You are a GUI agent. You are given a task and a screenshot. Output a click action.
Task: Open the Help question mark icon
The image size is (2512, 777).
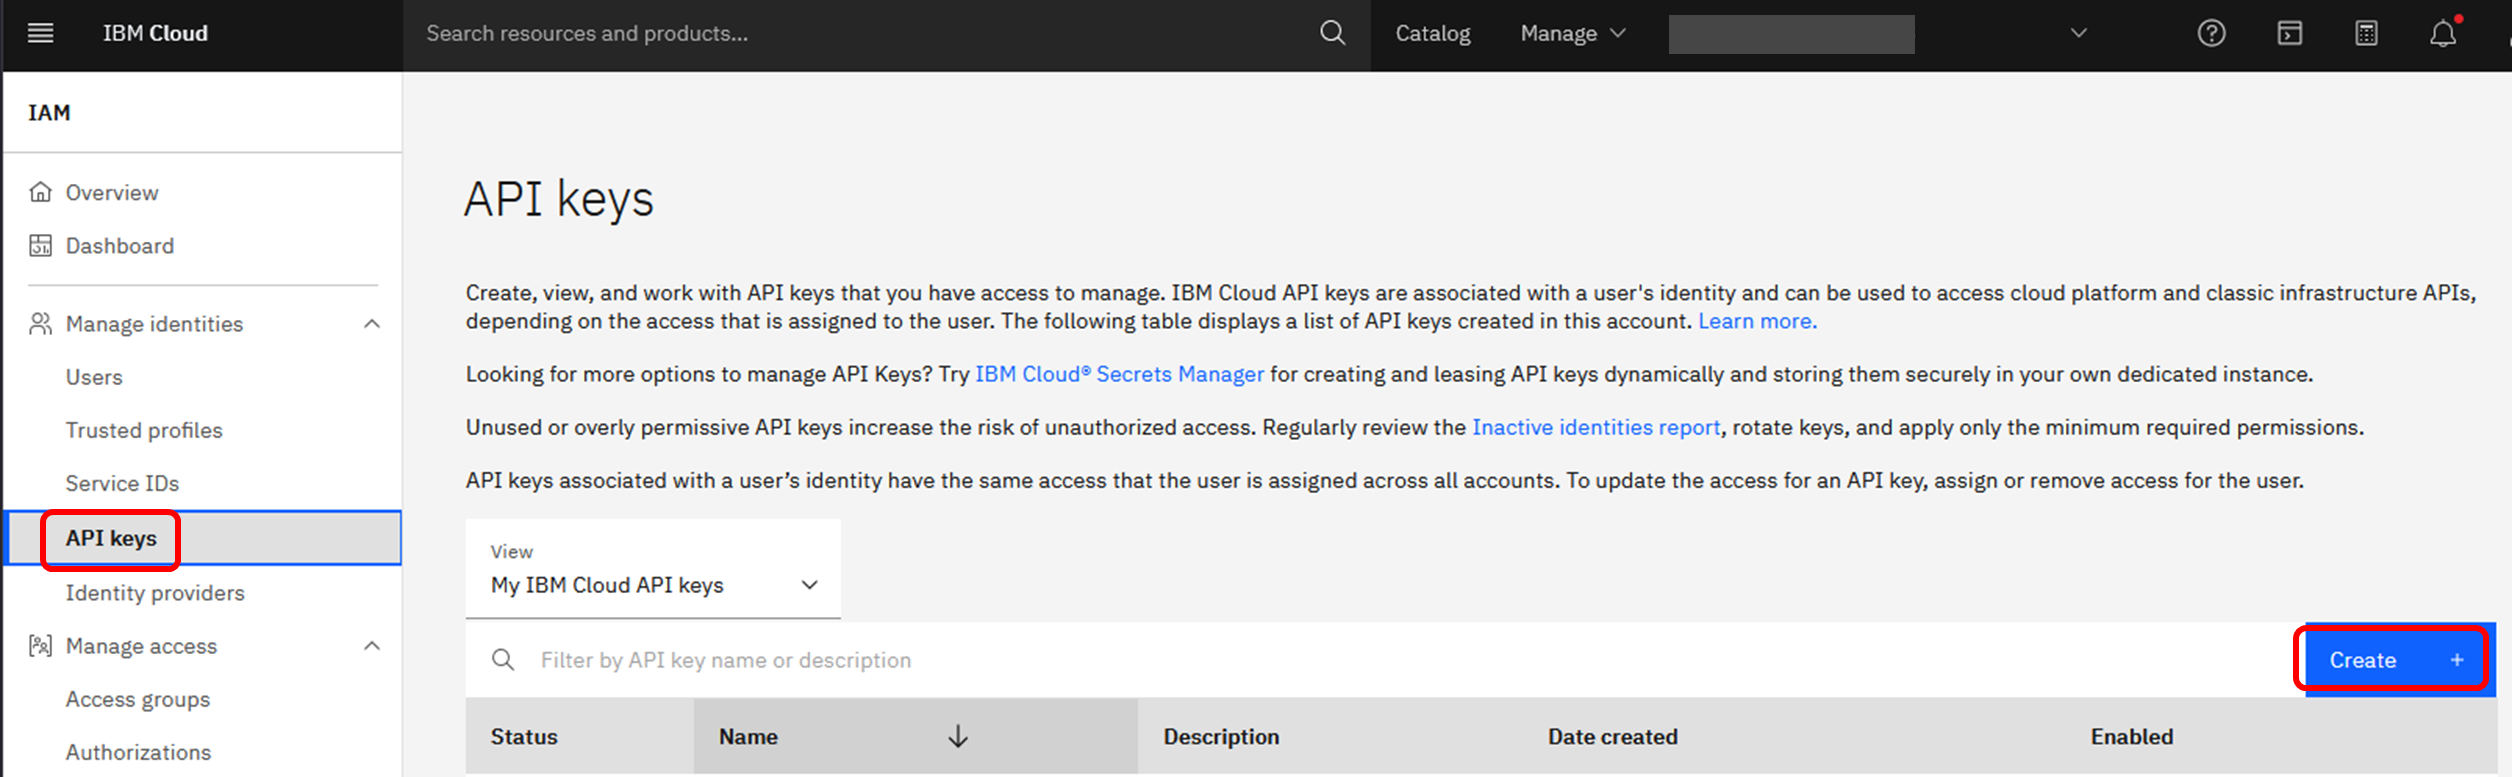2211,33
